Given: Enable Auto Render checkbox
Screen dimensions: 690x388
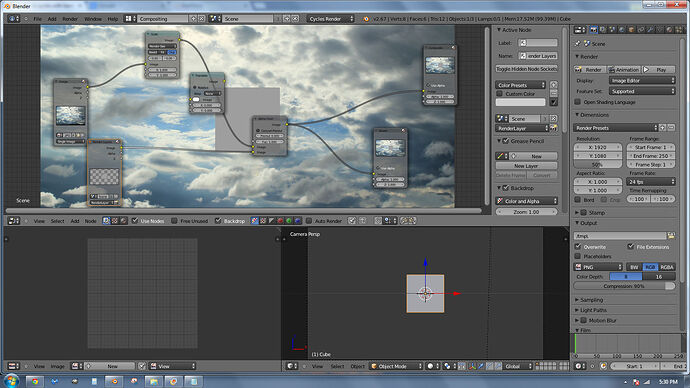Looking at the screenshot, I should click(x=309, y=221).
